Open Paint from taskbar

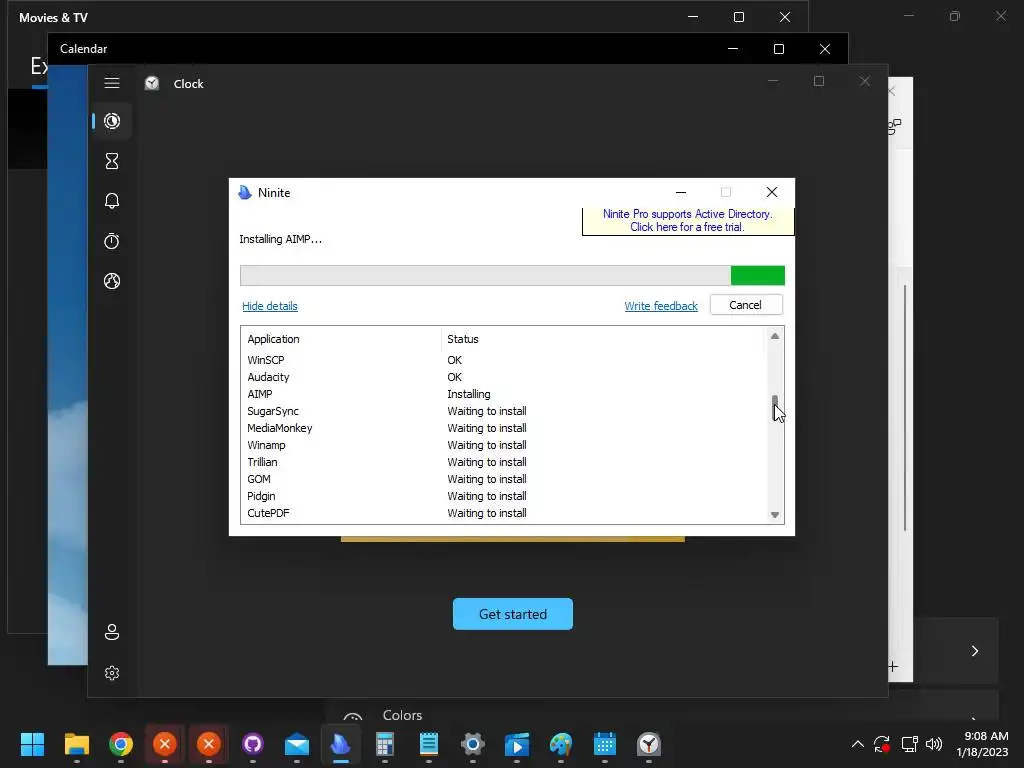(x=561, y=744)
